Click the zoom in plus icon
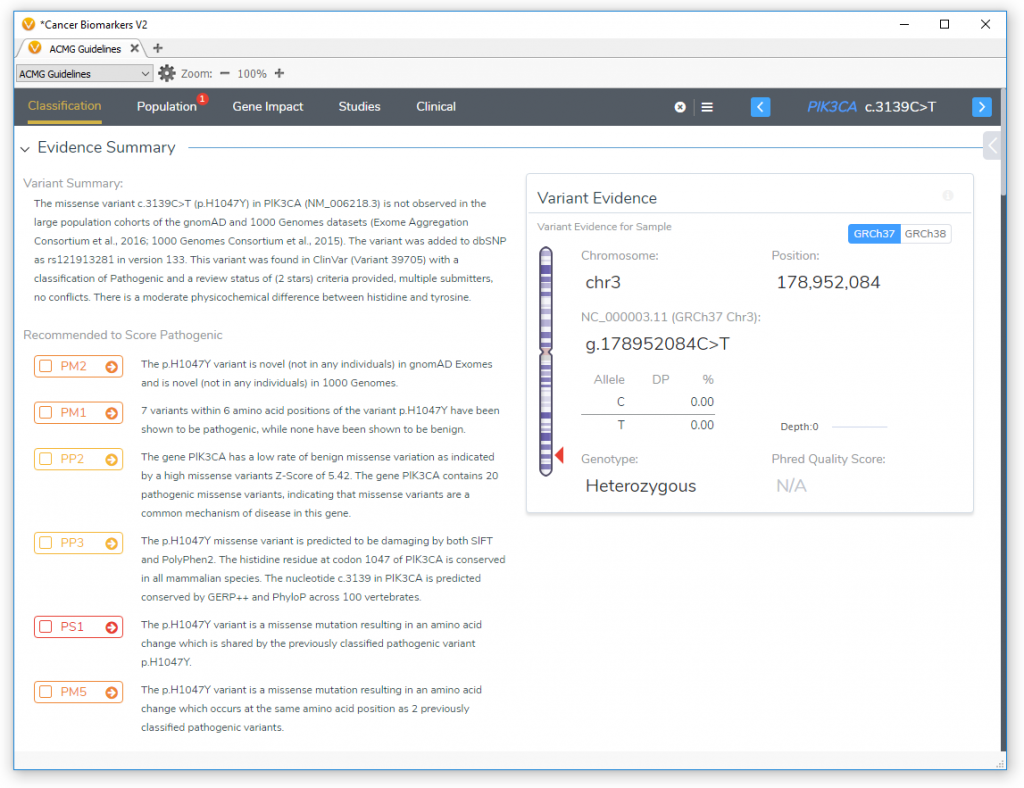 click(279, 73)
